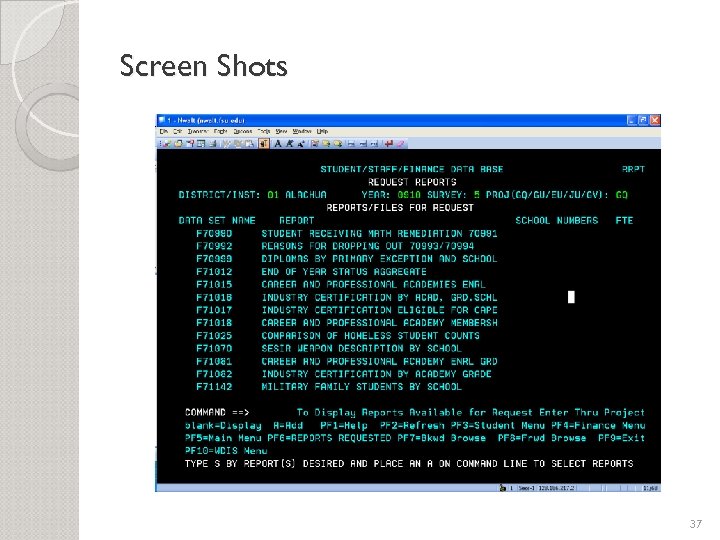Click the PF1=Help hint text

point(344,425)
